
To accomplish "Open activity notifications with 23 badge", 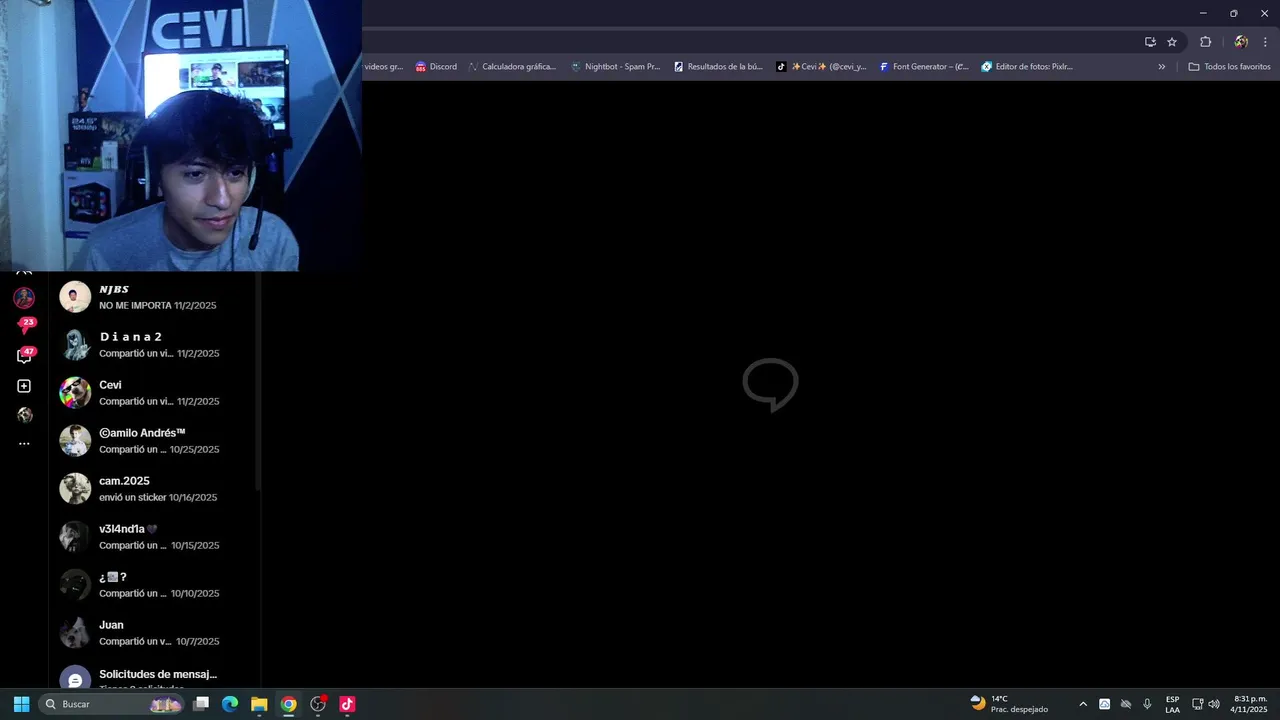I will tap(25, 326).
